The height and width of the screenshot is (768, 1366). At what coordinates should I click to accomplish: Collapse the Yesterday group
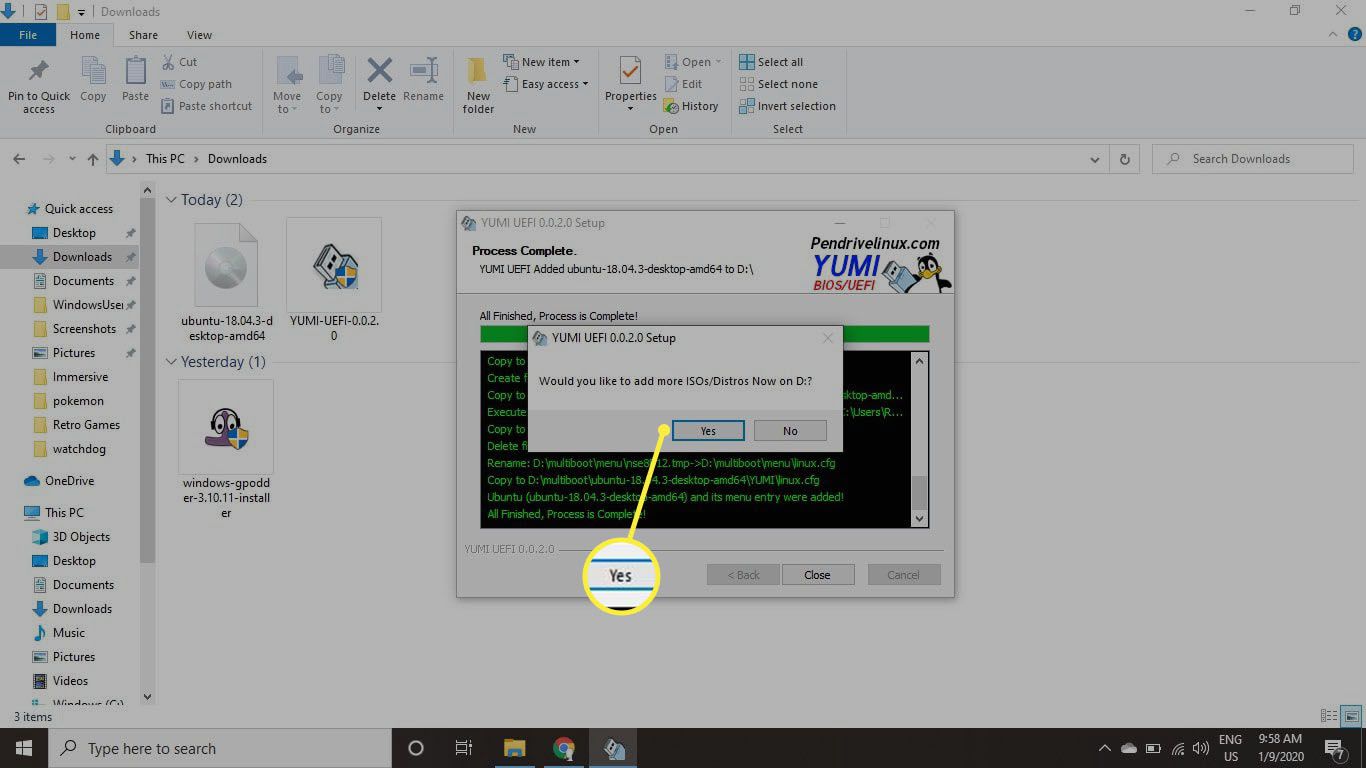[171, 362]
